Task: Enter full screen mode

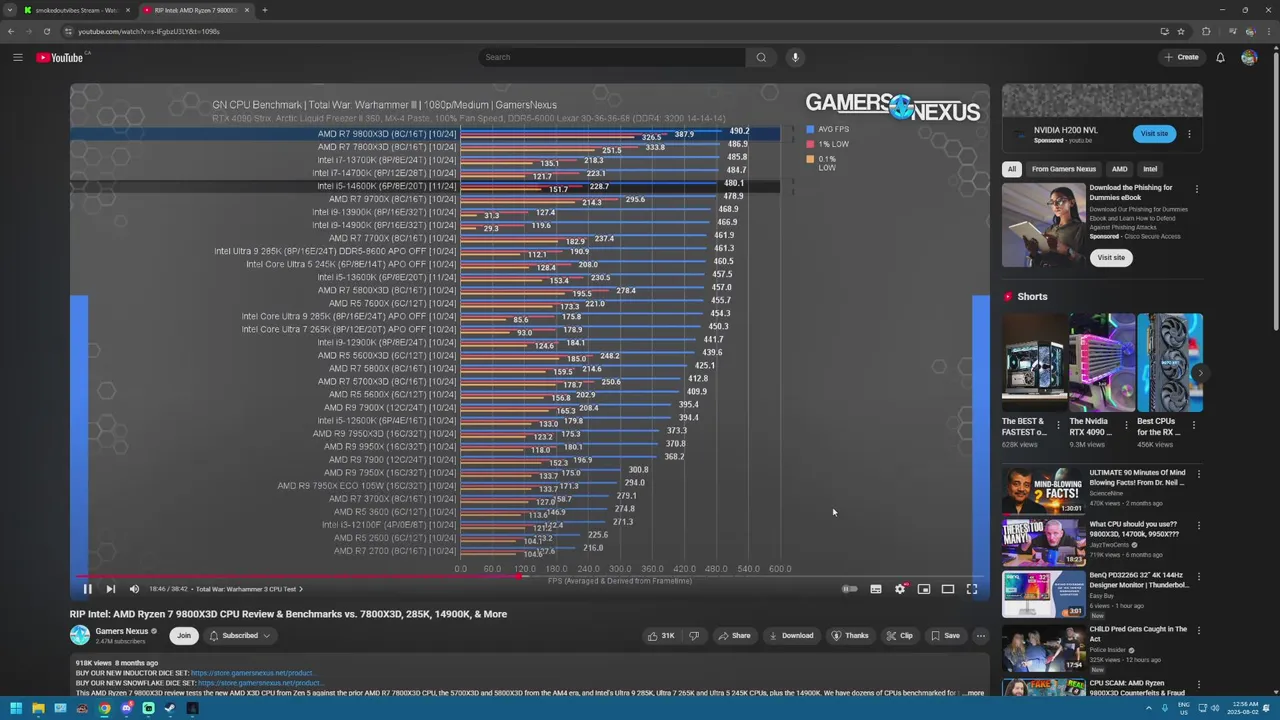Action: coord(972,589)
